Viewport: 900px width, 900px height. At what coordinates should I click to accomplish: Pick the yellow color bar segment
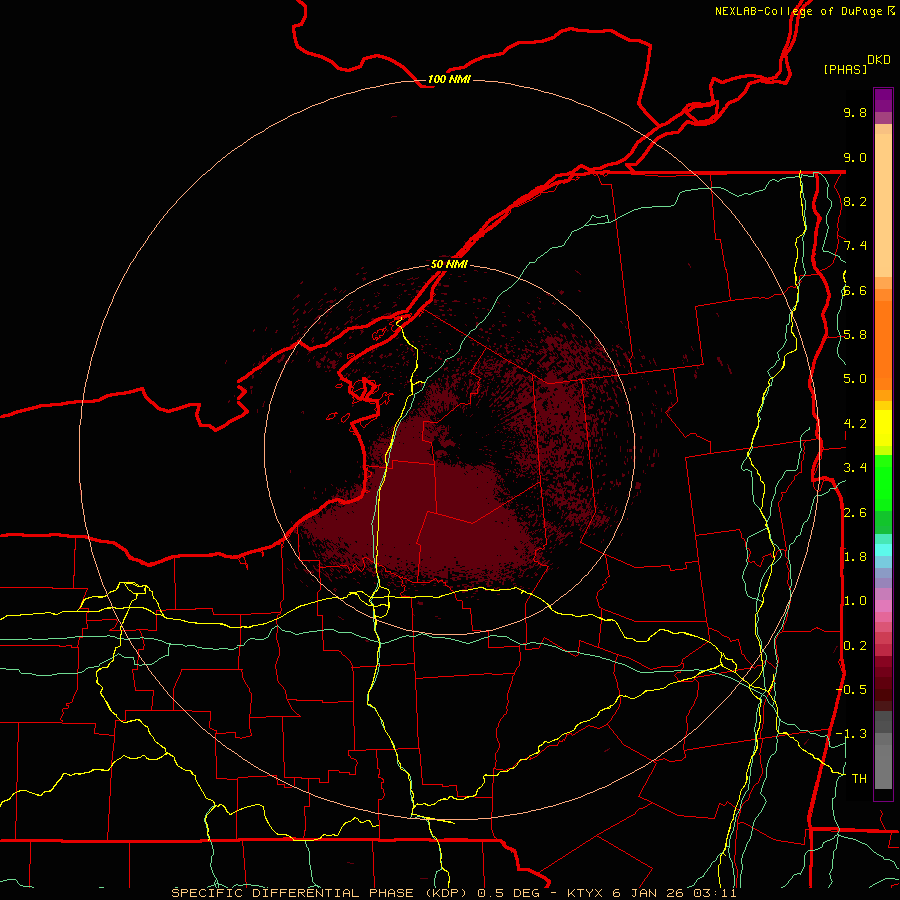pyautogui.click(x=883, y=428)
